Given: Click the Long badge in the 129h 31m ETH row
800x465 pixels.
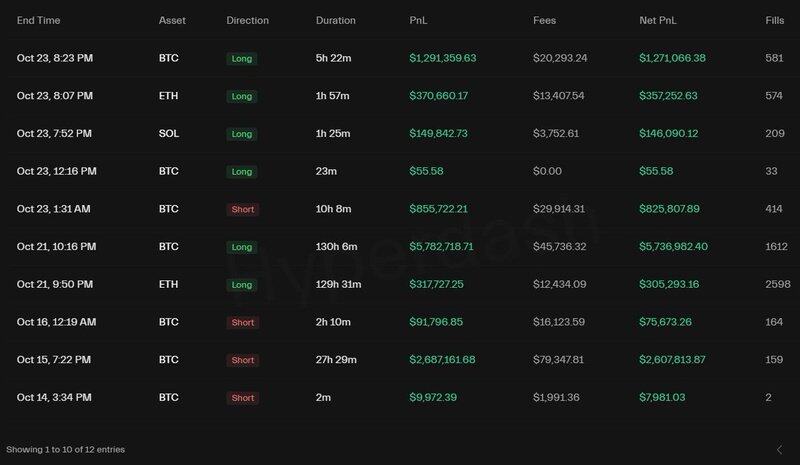Looking at the screenshot, I should pos(241,284).
